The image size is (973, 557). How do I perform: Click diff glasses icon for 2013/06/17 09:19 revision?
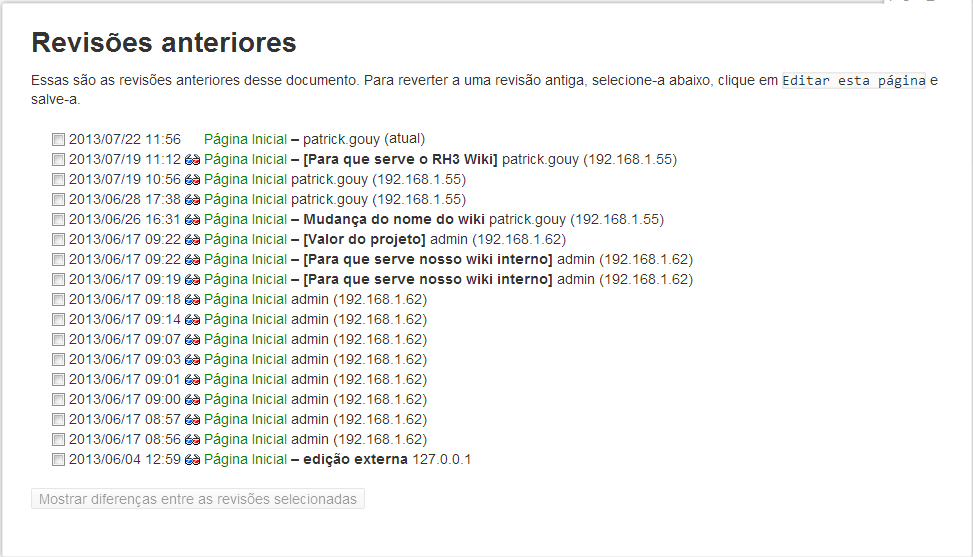(193, 280)
